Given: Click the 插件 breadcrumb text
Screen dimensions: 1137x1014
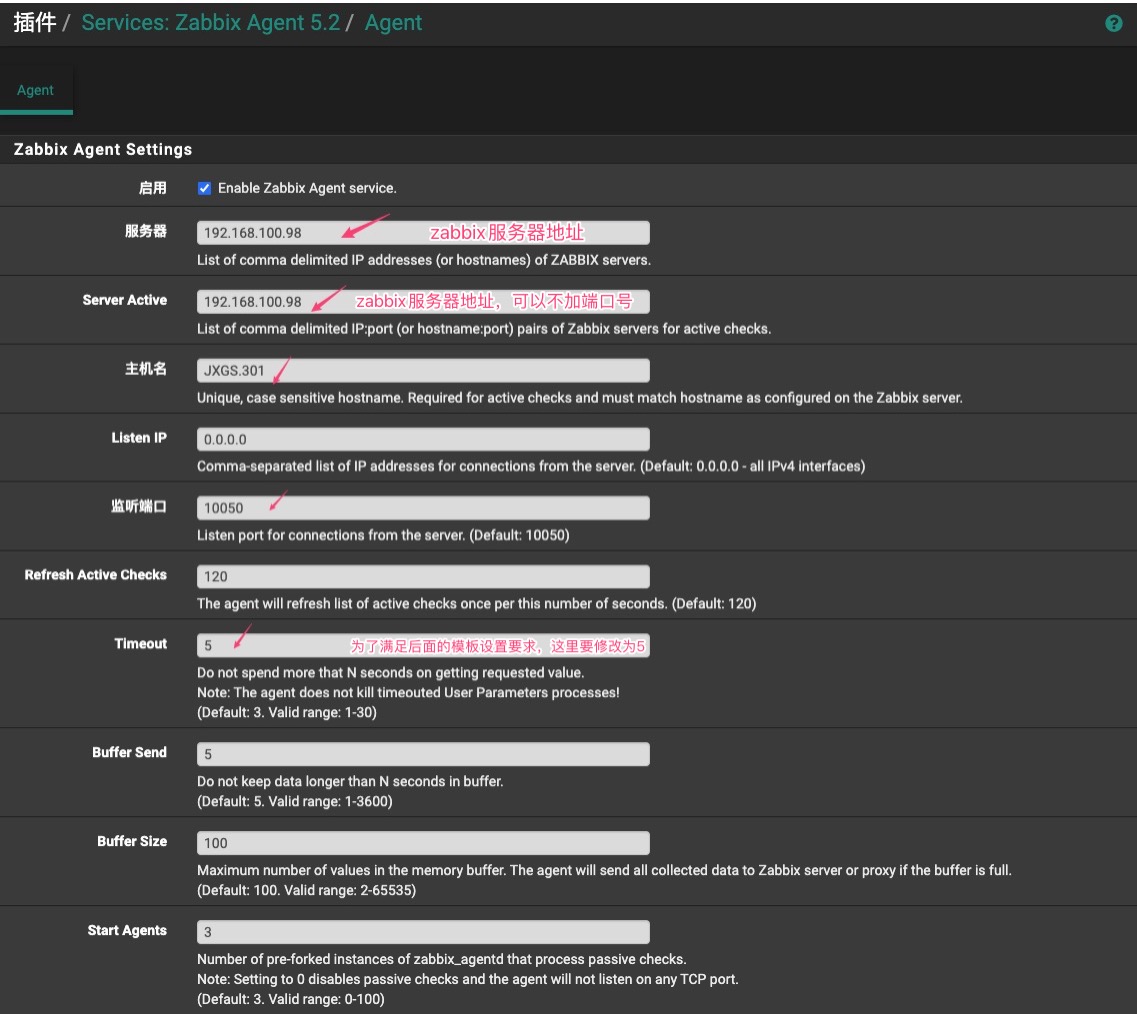Looking at the screenshot, I should point(34,23).
